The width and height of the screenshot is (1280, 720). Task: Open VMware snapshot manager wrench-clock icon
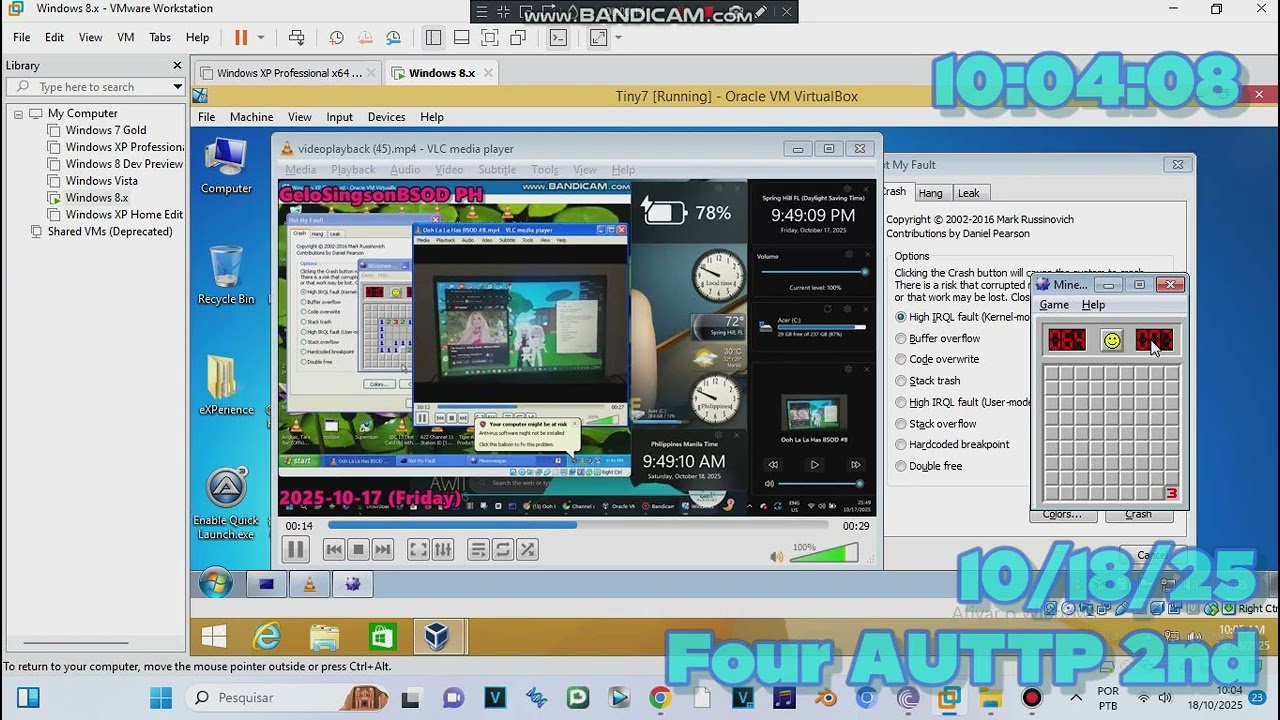point(394,38)
